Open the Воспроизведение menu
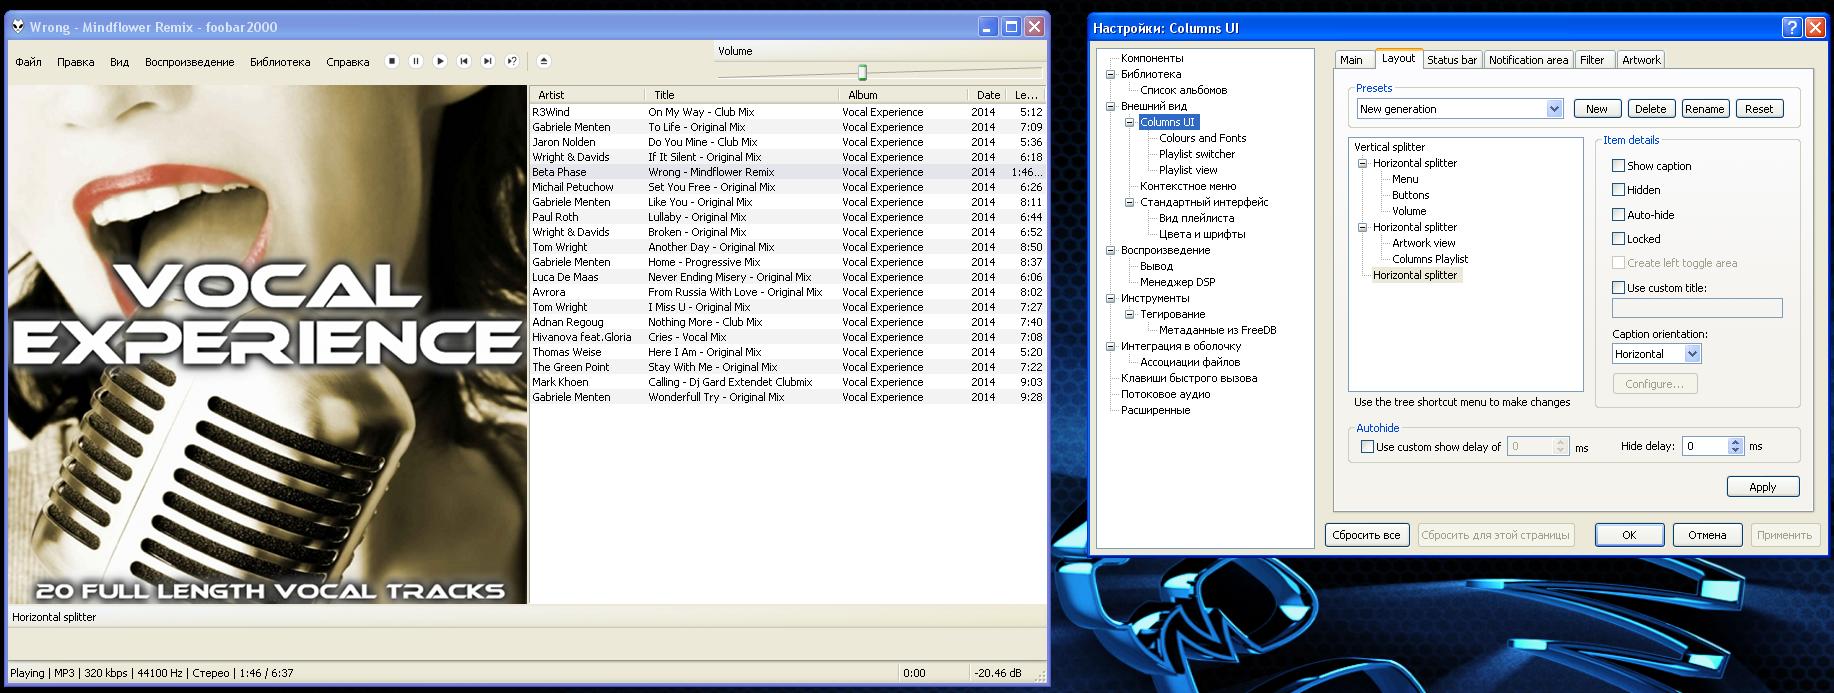 point(189,62)
